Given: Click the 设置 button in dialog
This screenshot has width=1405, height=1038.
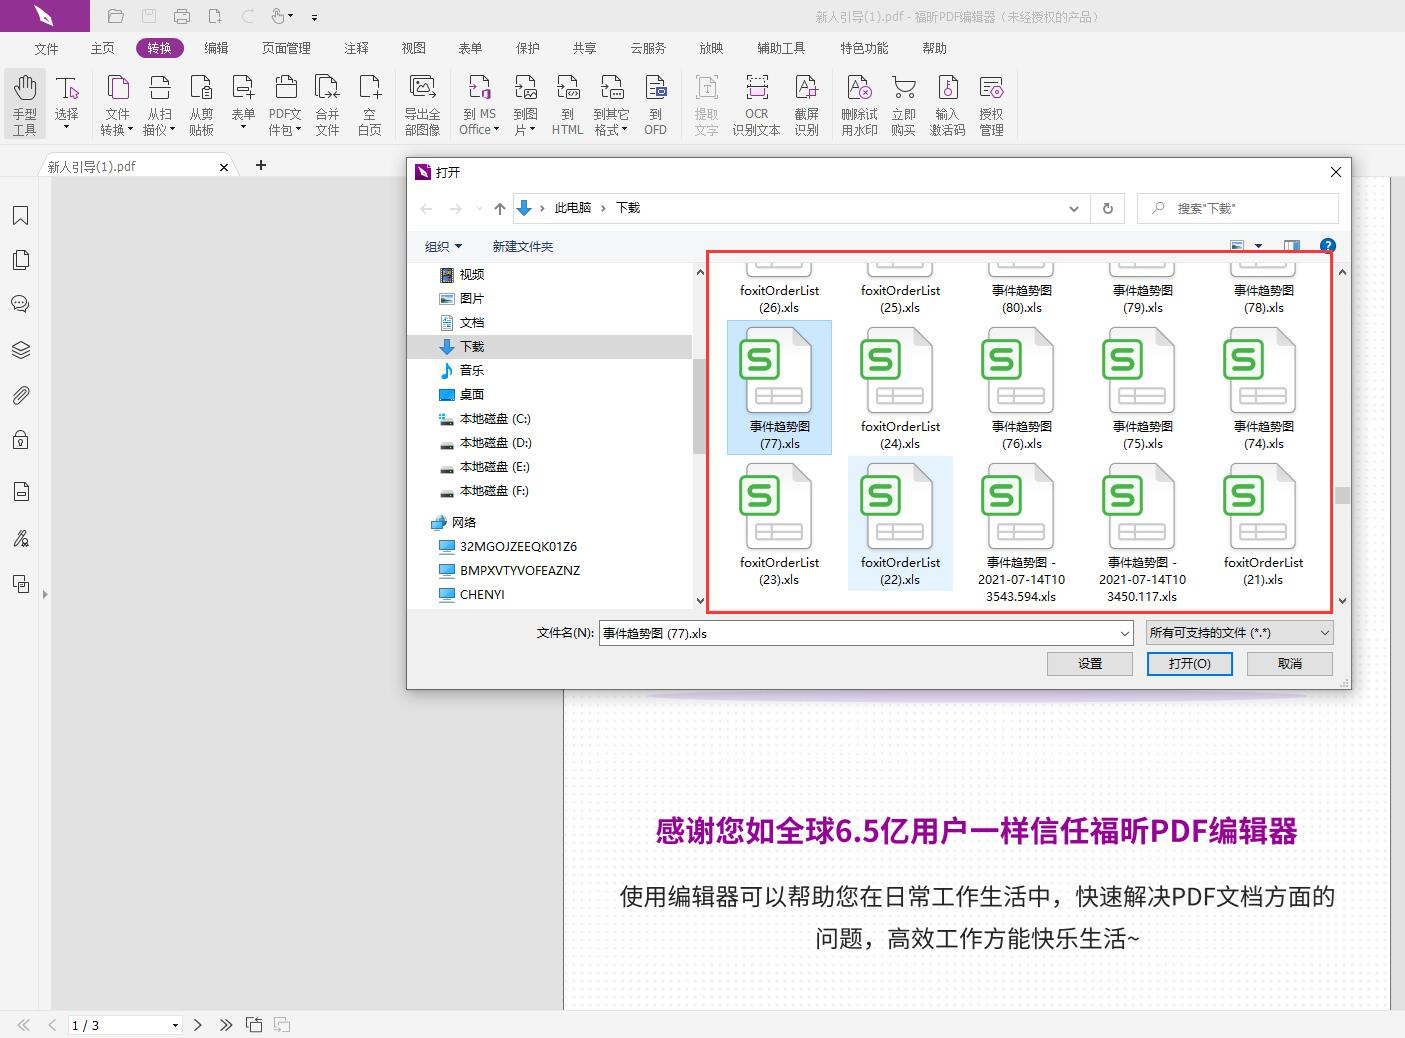Looking at the screenshot, I should pos(1089,663).
